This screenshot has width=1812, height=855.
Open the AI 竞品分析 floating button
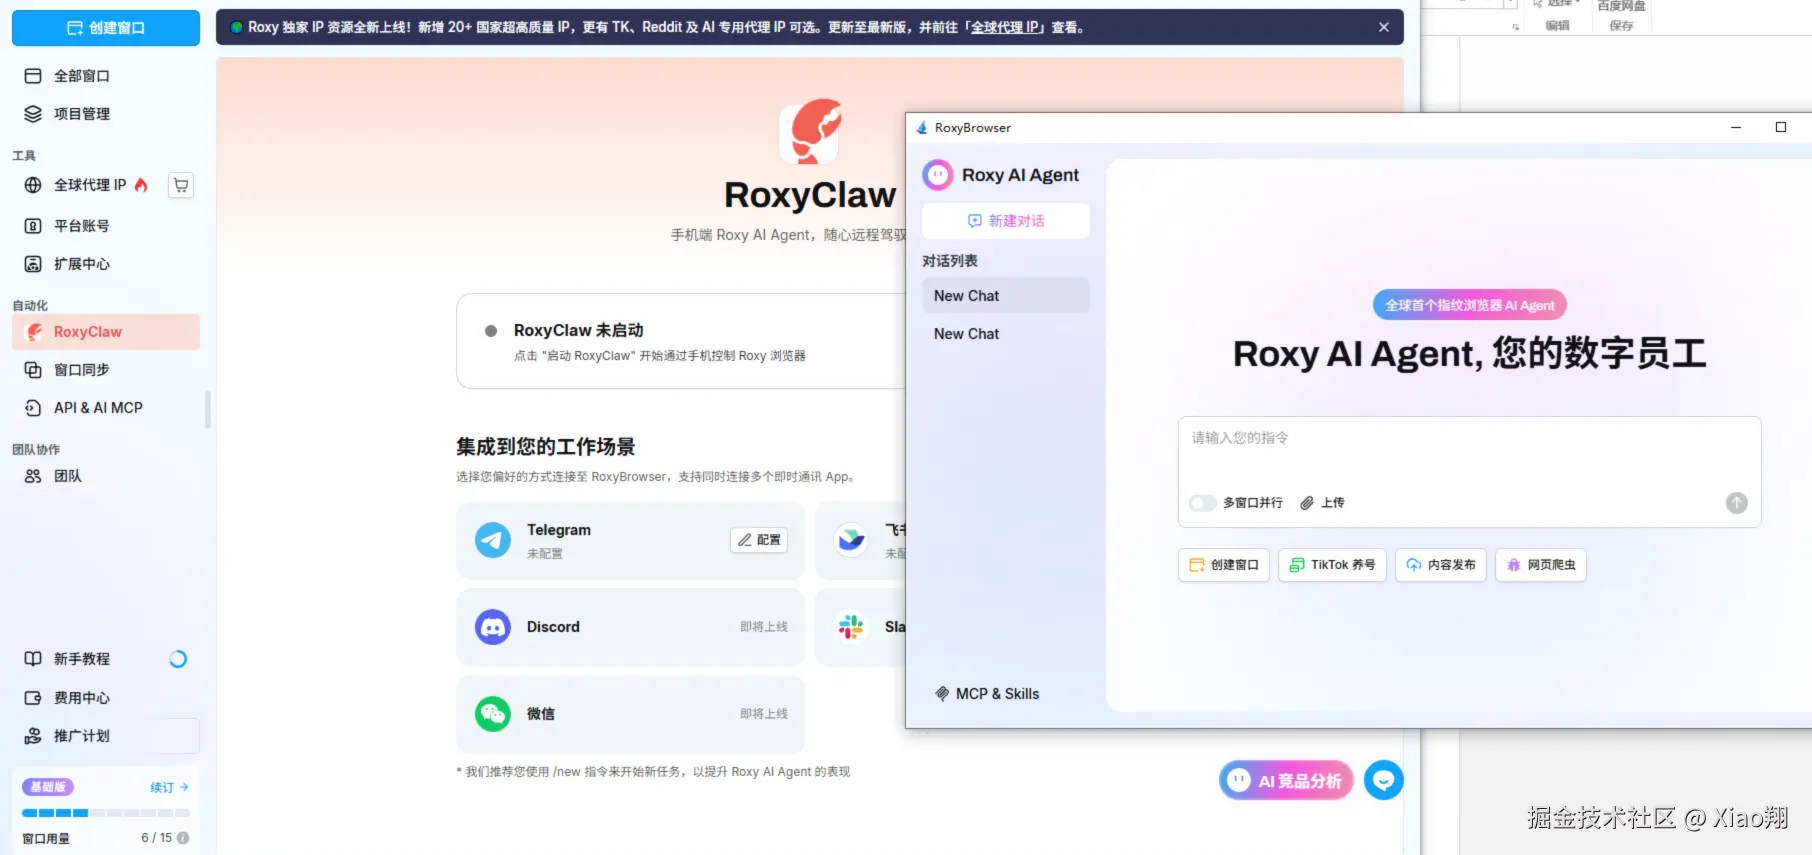tap(1286, 781)
